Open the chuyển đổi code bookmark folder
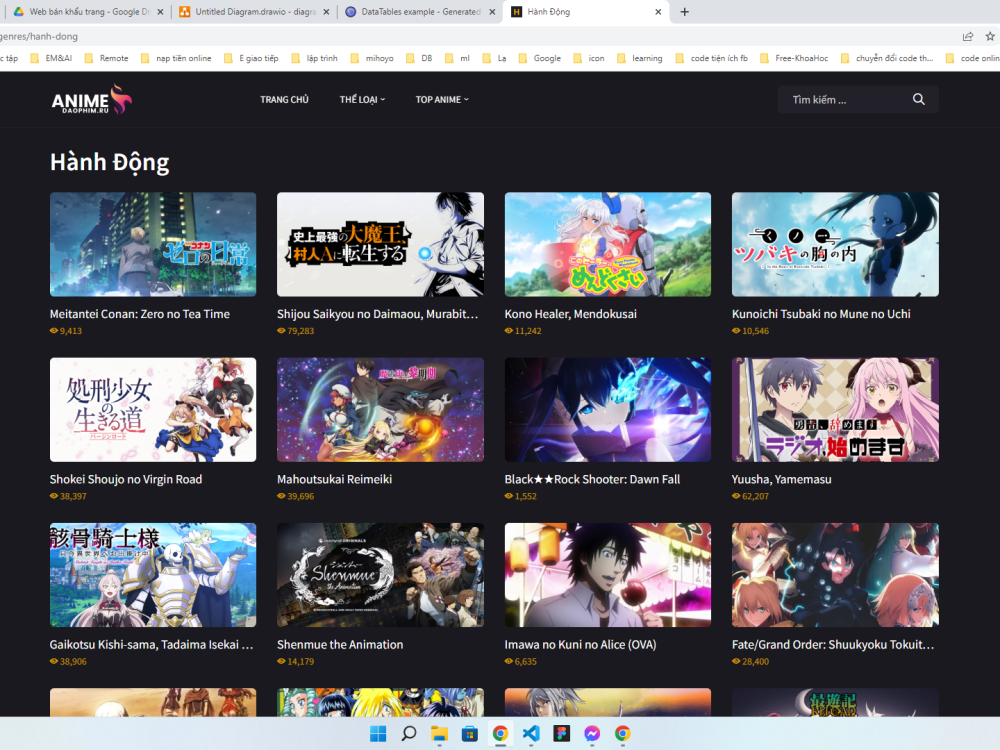Screen dimensions: 1000x750 886,58
